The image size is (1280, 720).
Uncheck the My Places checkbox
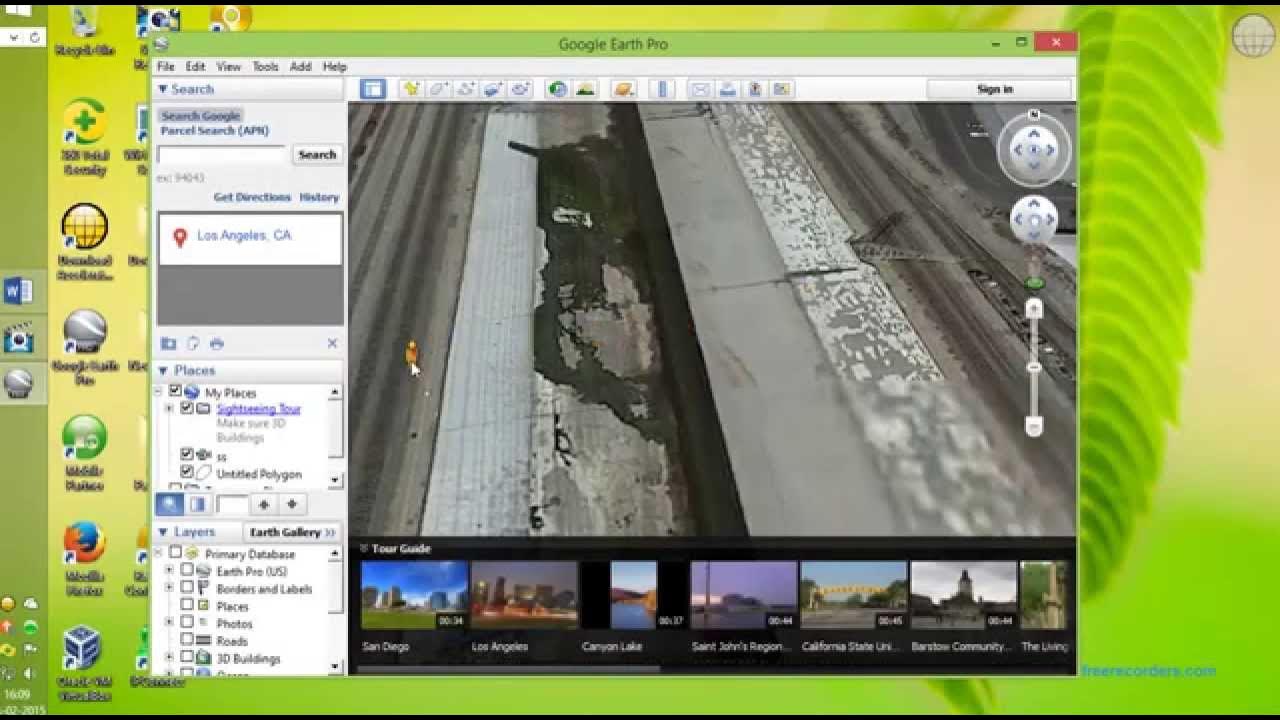(175, 392)
